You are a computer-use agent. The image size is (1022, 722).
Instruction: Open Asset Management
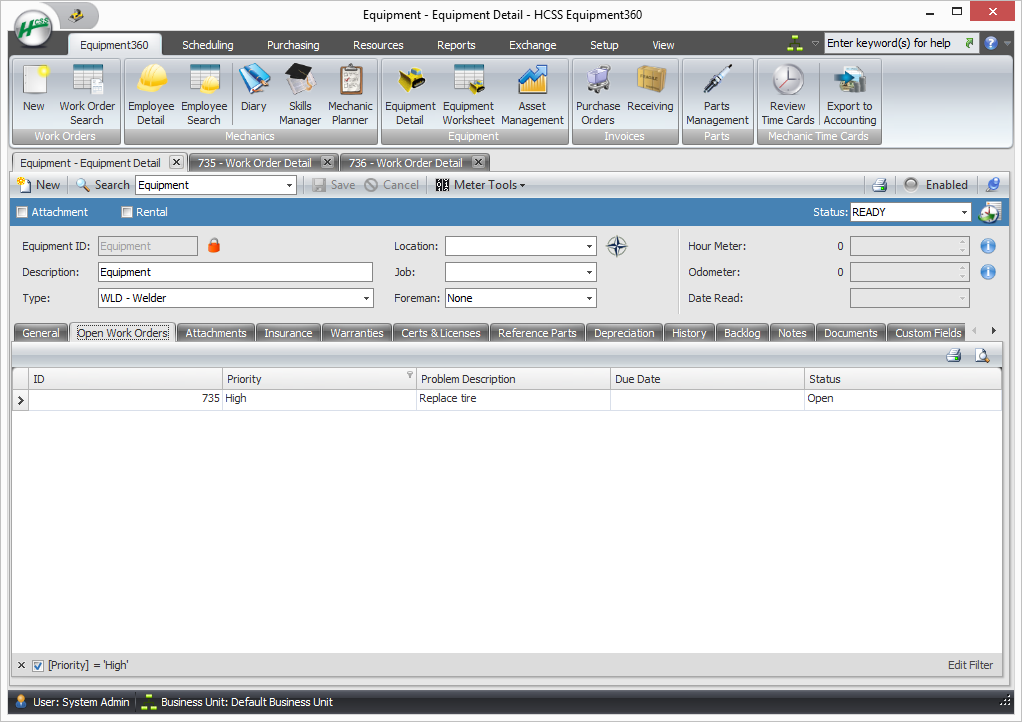point(533,94)
